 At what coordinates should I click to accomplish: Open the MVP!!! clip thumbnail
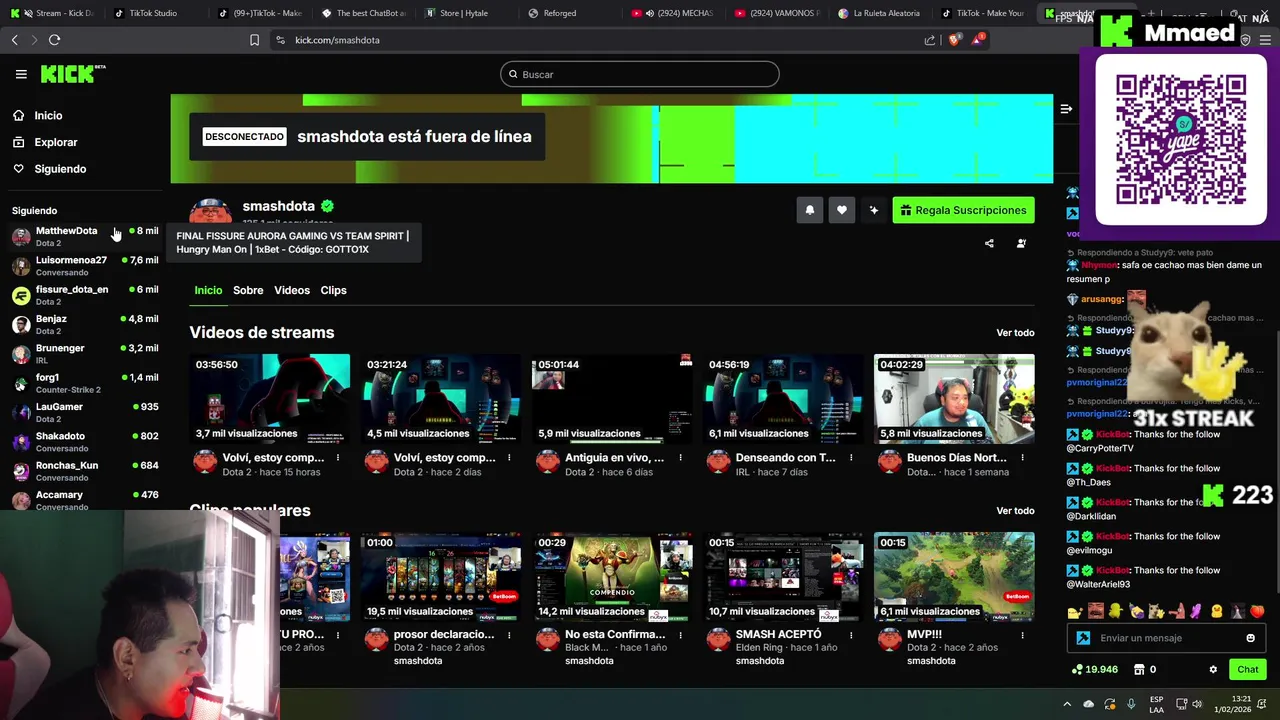click(x=954, y=577)
